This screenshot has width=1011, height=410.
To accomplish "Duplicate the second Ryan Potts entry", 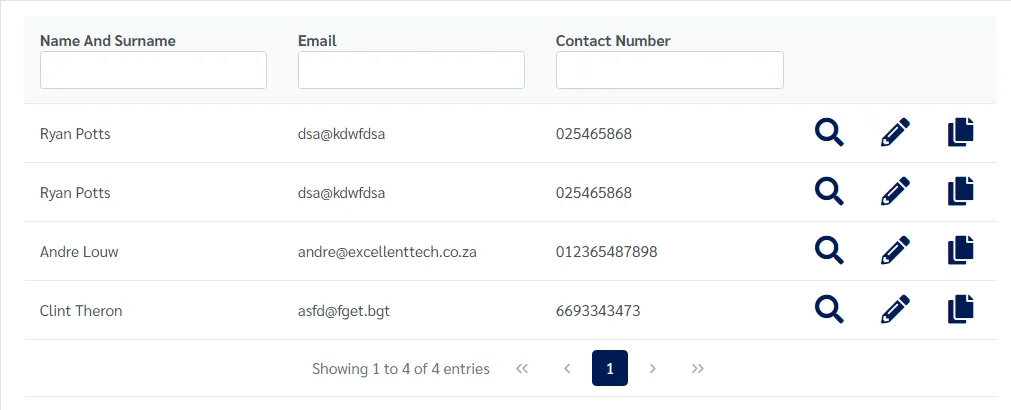I will pyautogui.click(x=960, y=192).
